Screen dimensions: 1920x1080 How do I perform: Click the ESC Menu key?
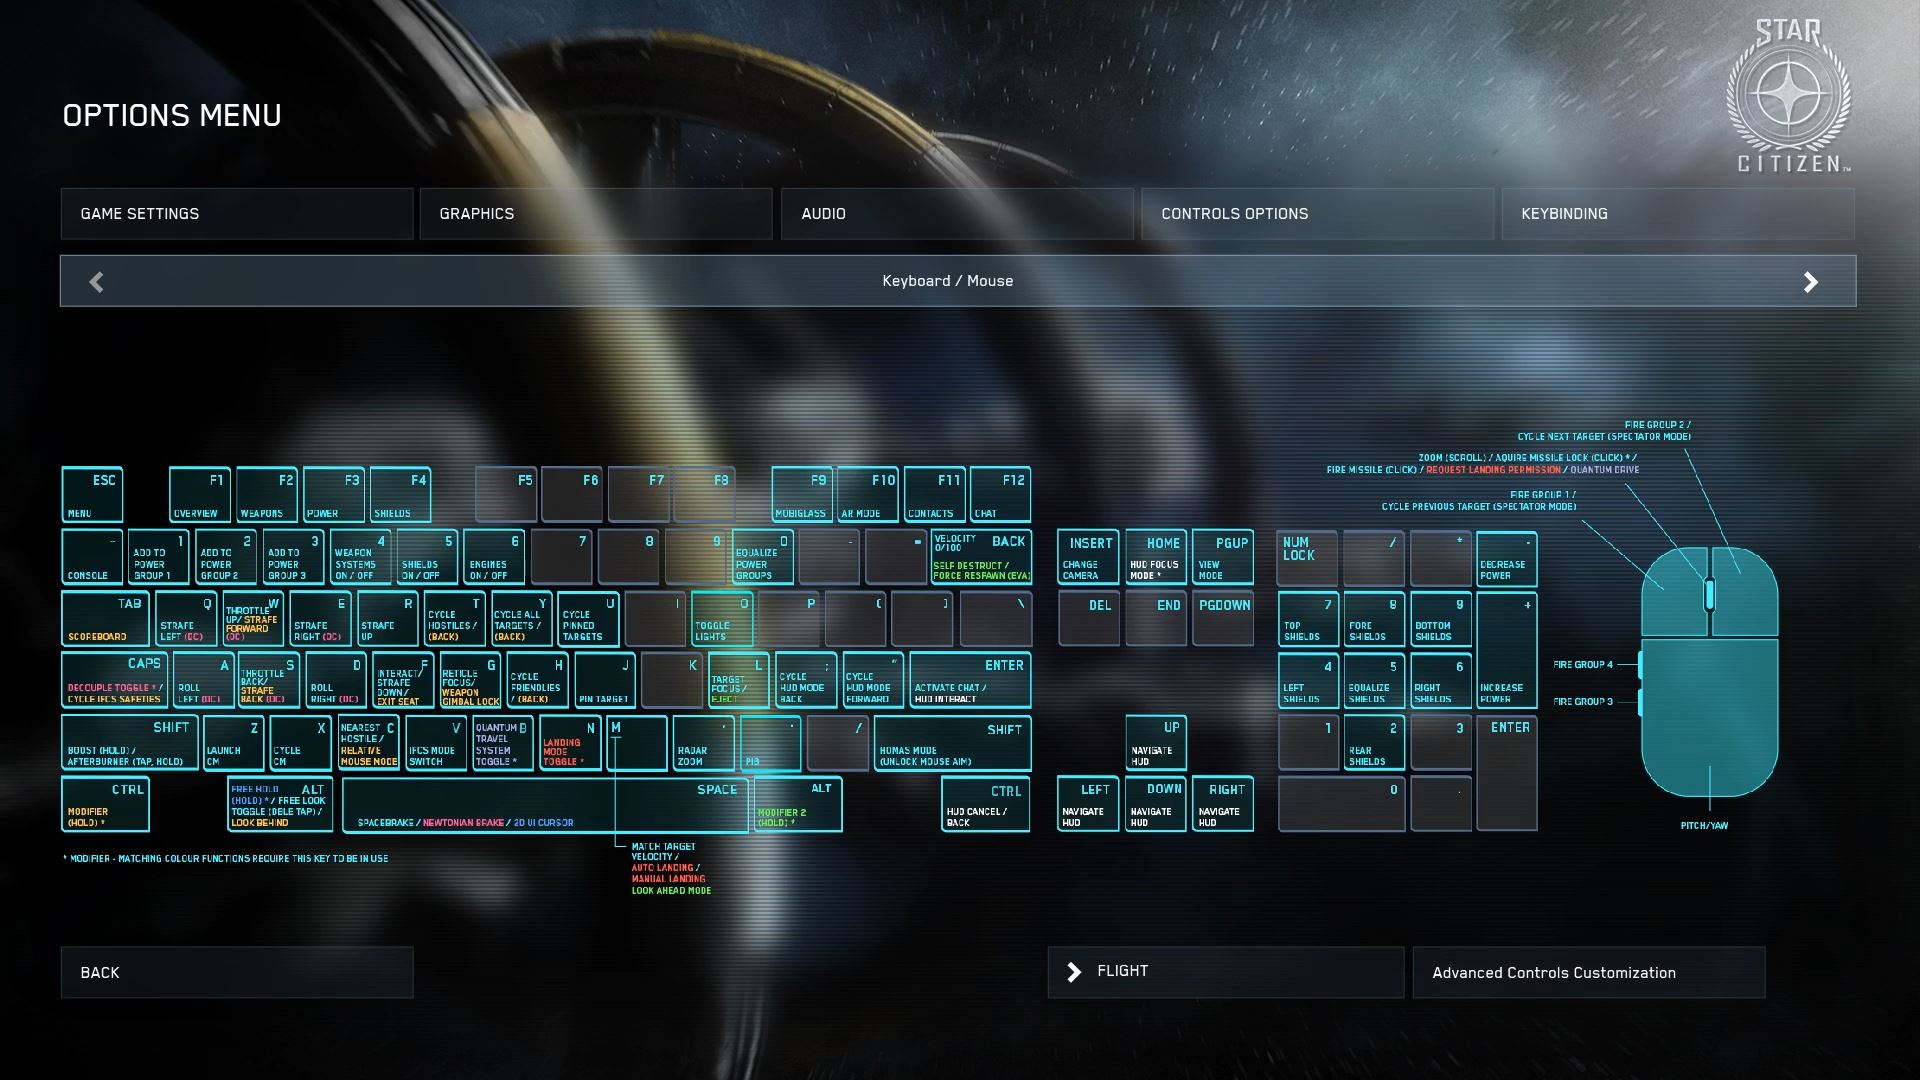tap(92, 494)
